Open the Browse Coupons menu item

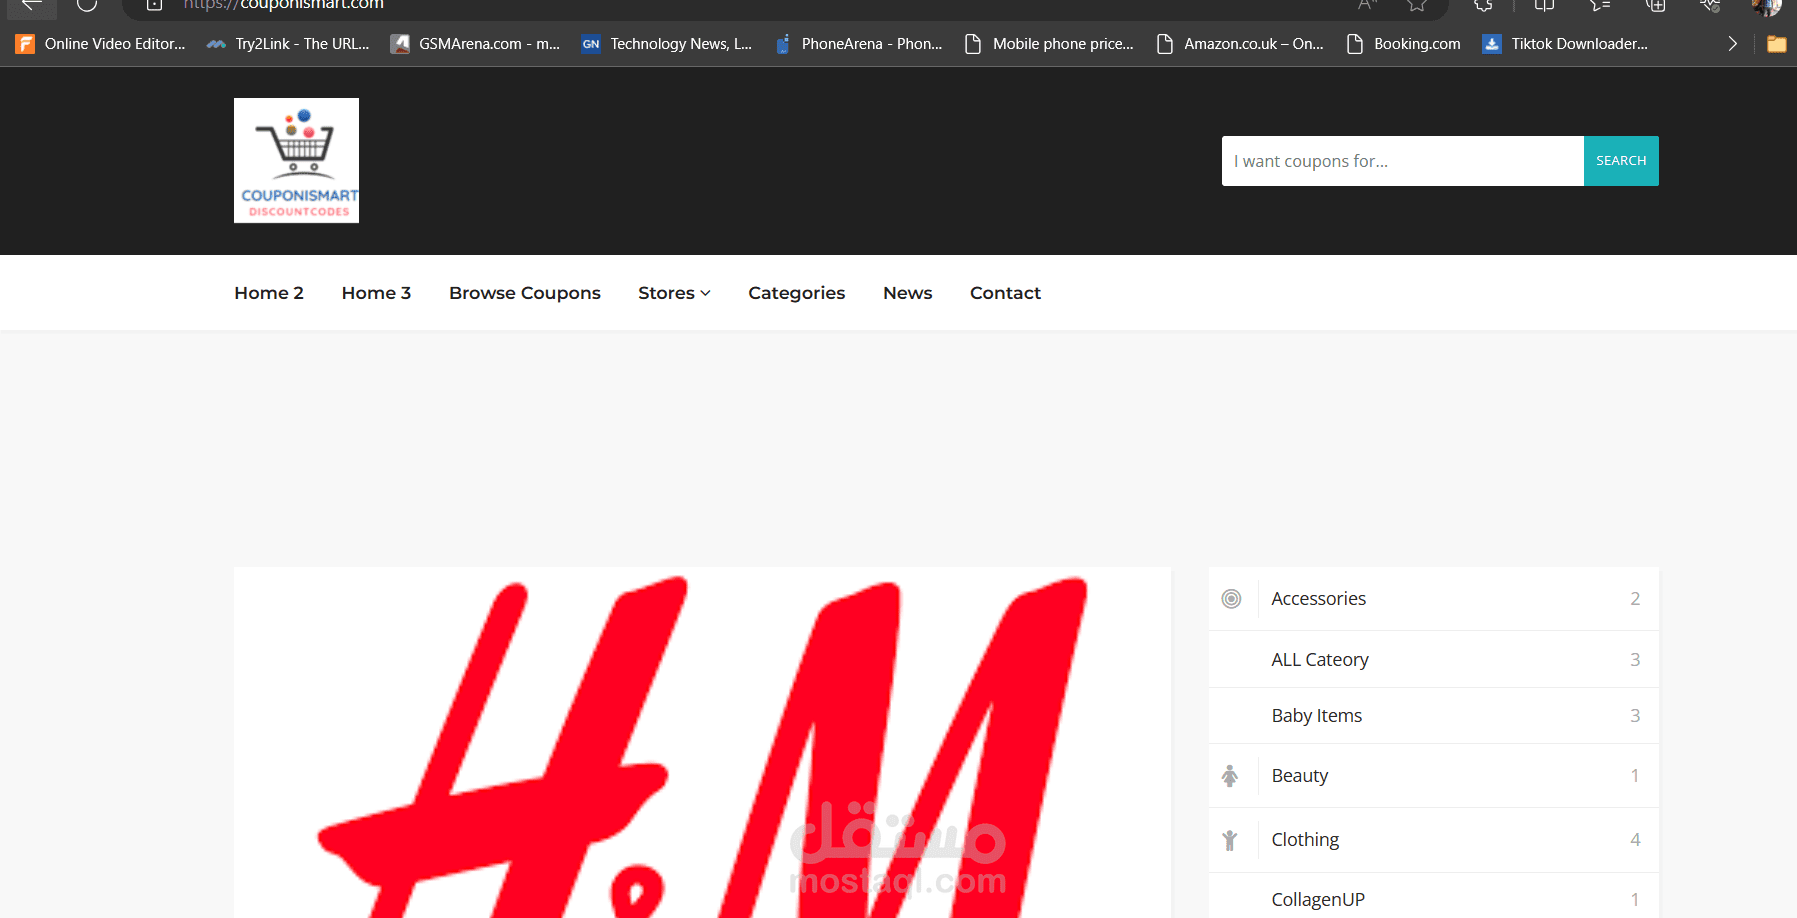click(x=525, y=293)
